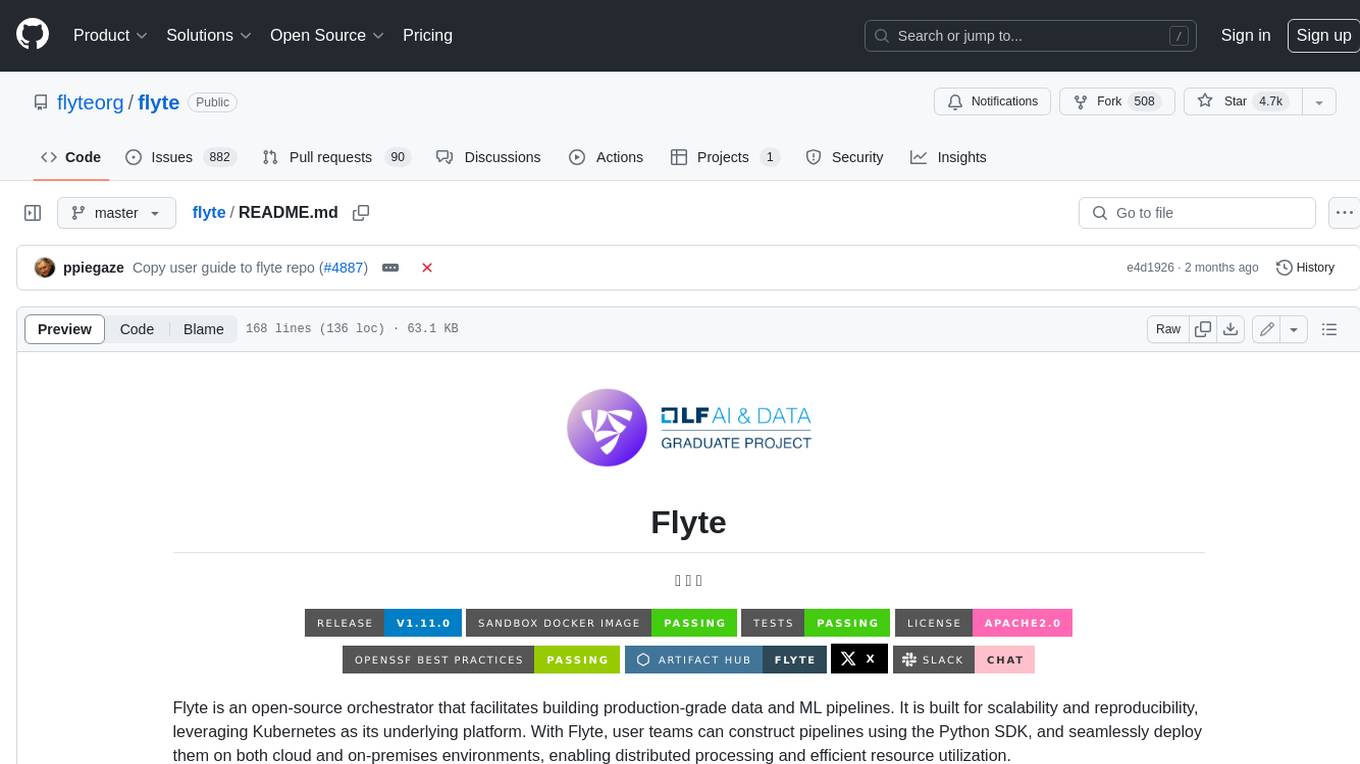Open the flyteorg organization link
This screenshot has height=764, width=1360.
(90, 102)
